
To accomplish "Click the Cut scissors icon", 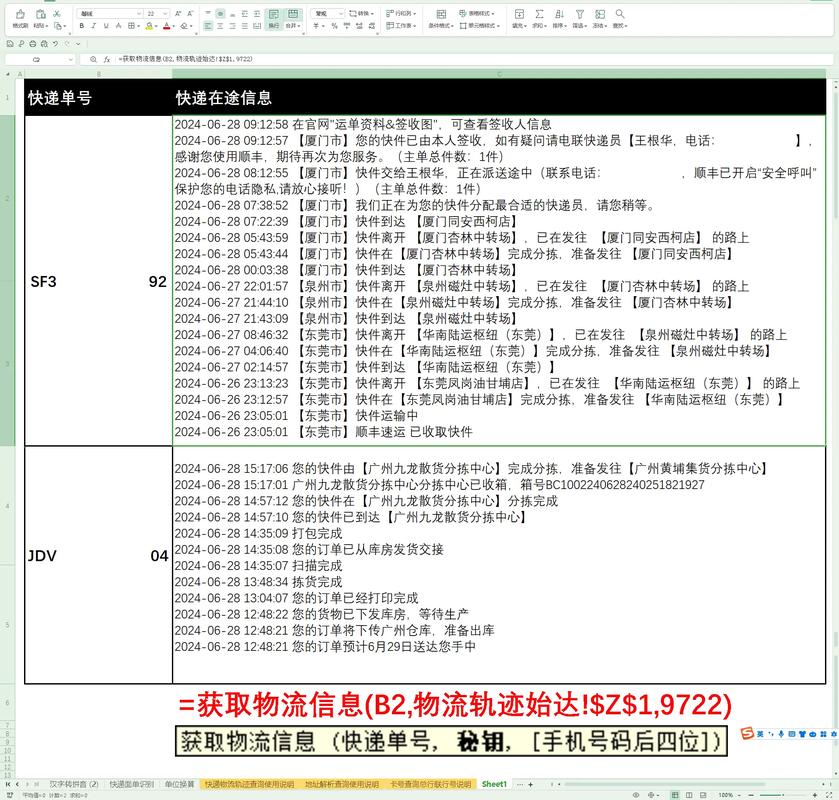I will pos(57,14).
